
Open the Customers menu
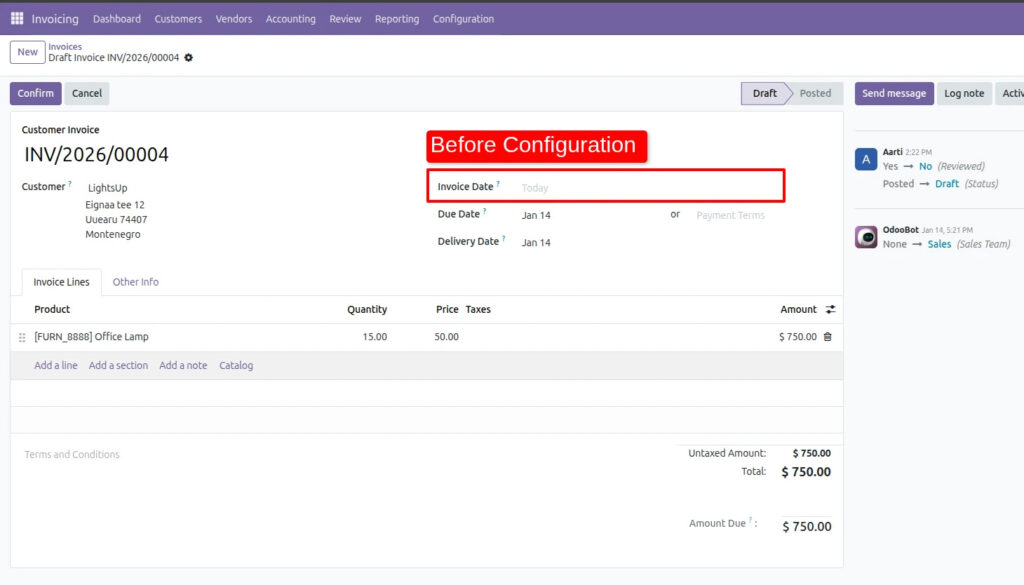coord(178,19)
